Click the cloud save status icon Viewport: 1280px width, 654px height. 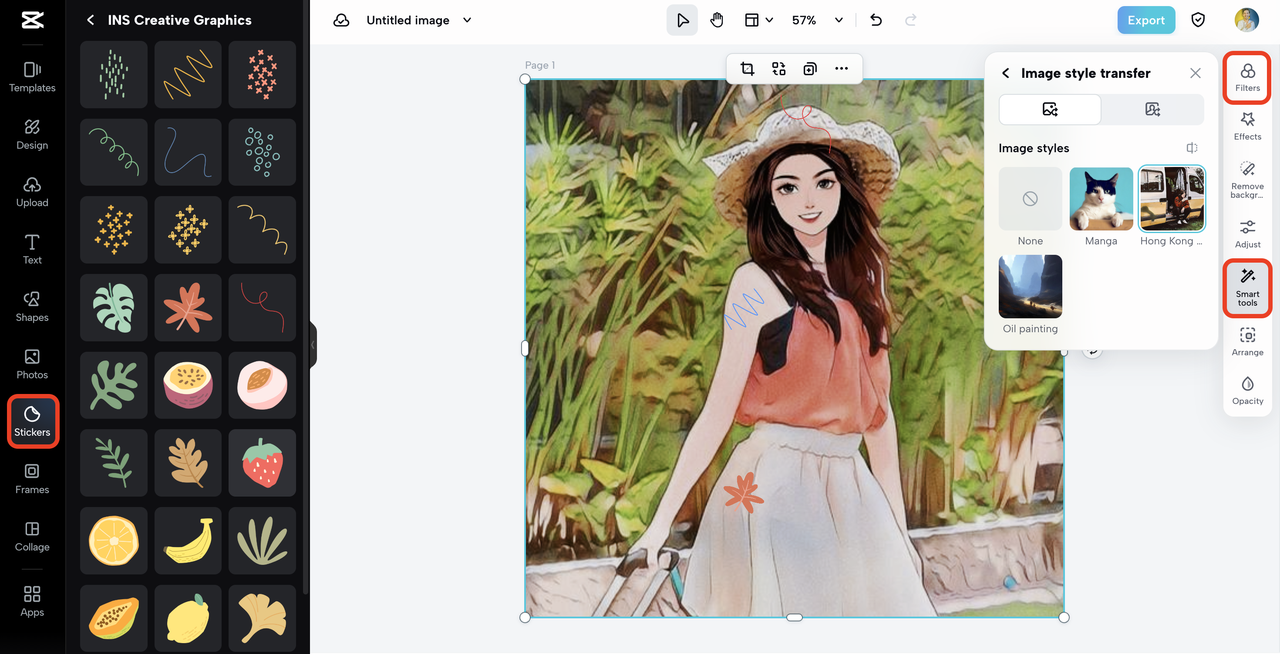(341, 20)
